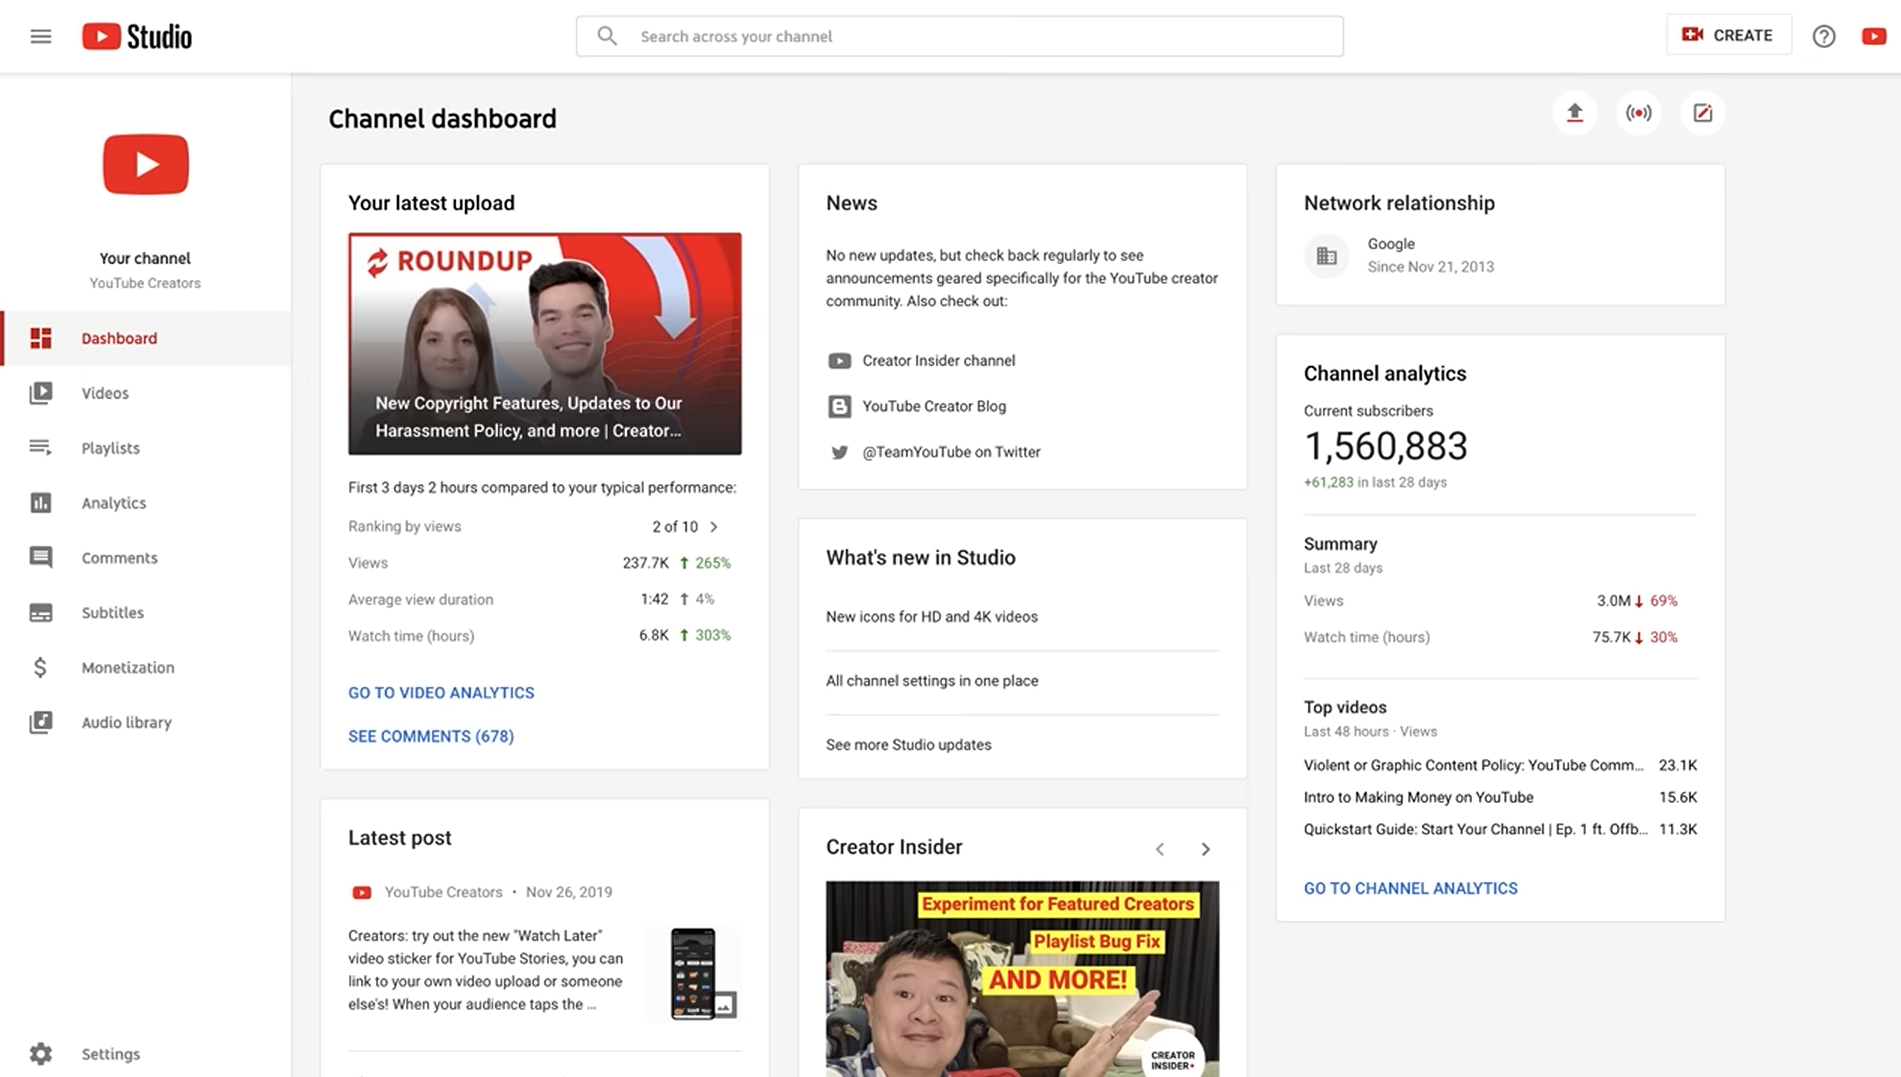Select the Monetization dollar icon
This screenshot has height=1077, width=1901.
[40, 667]
